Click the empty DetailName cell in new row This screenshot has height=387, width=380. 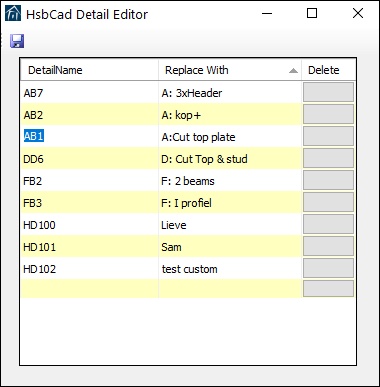pos(89,288)
